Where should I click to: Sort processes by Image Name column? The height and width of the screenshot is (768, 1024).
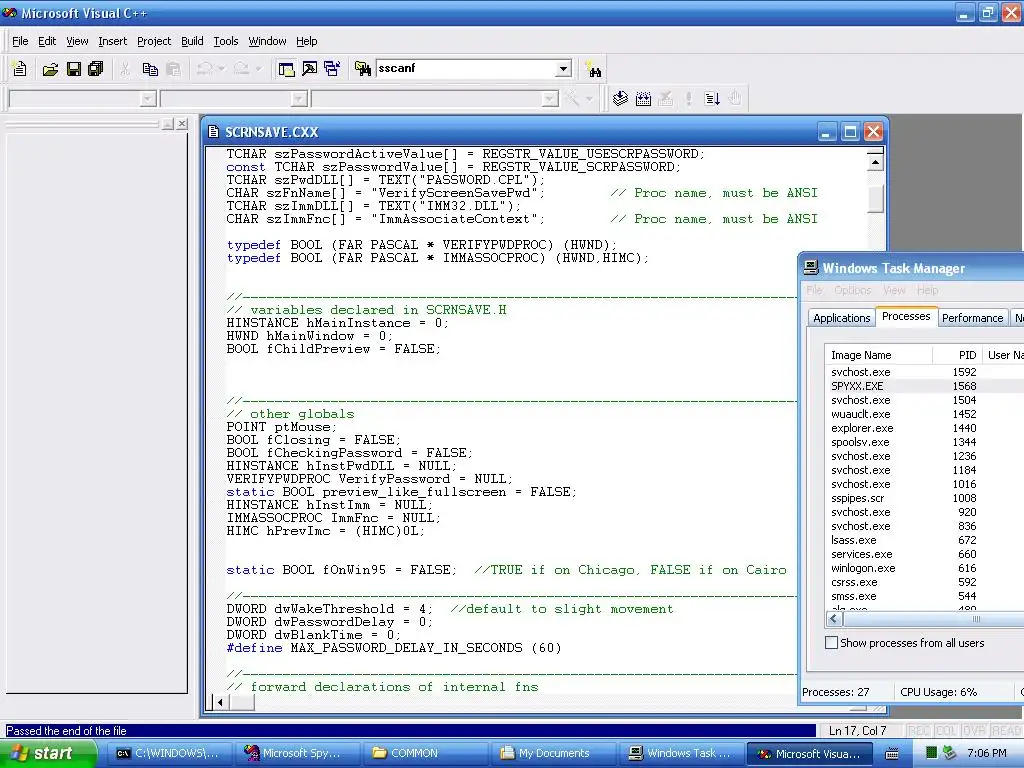[878, 355]
